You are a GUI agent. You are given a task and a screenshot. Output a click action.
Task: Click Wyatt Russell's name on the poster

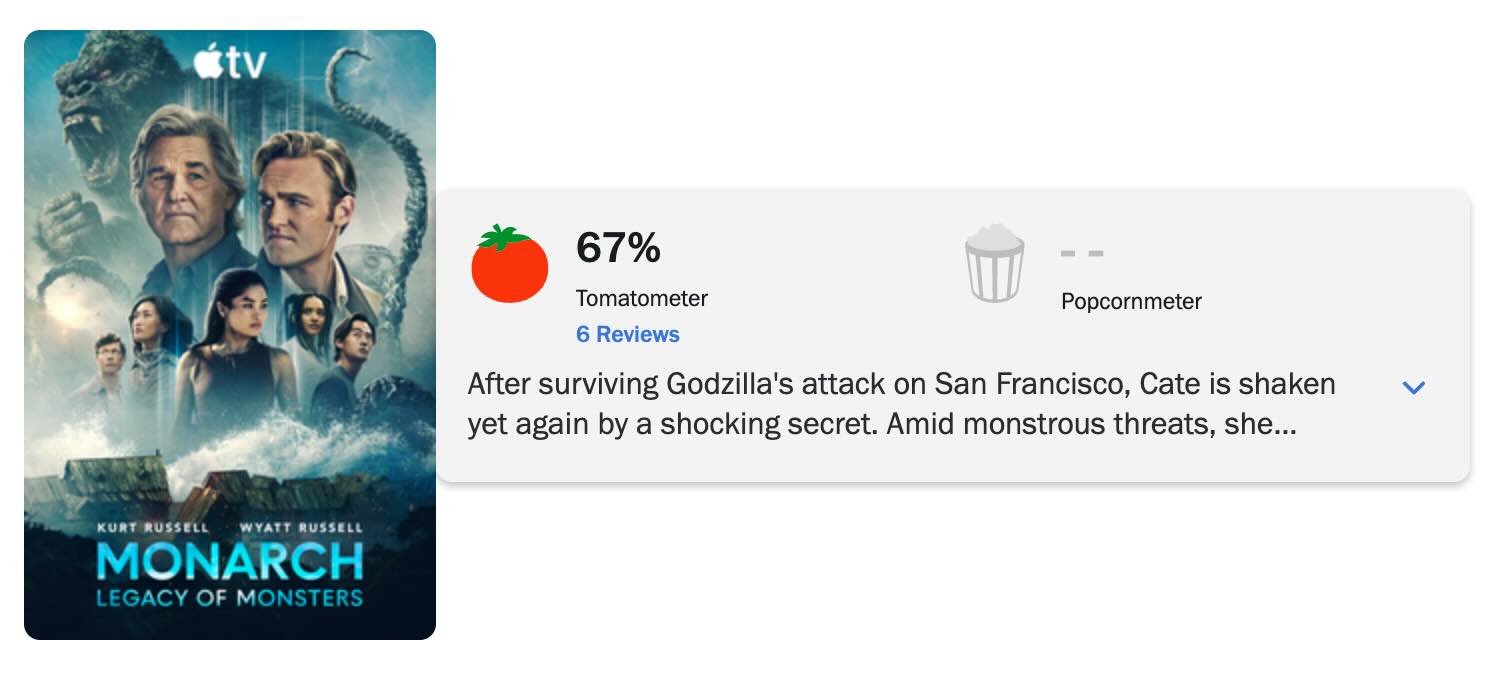[301, 527]
